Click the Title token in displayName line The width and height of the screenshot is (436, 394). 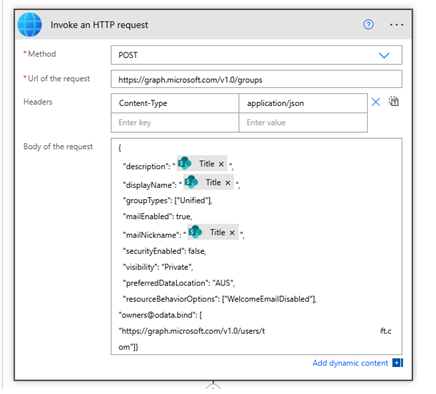click(208, 182)
